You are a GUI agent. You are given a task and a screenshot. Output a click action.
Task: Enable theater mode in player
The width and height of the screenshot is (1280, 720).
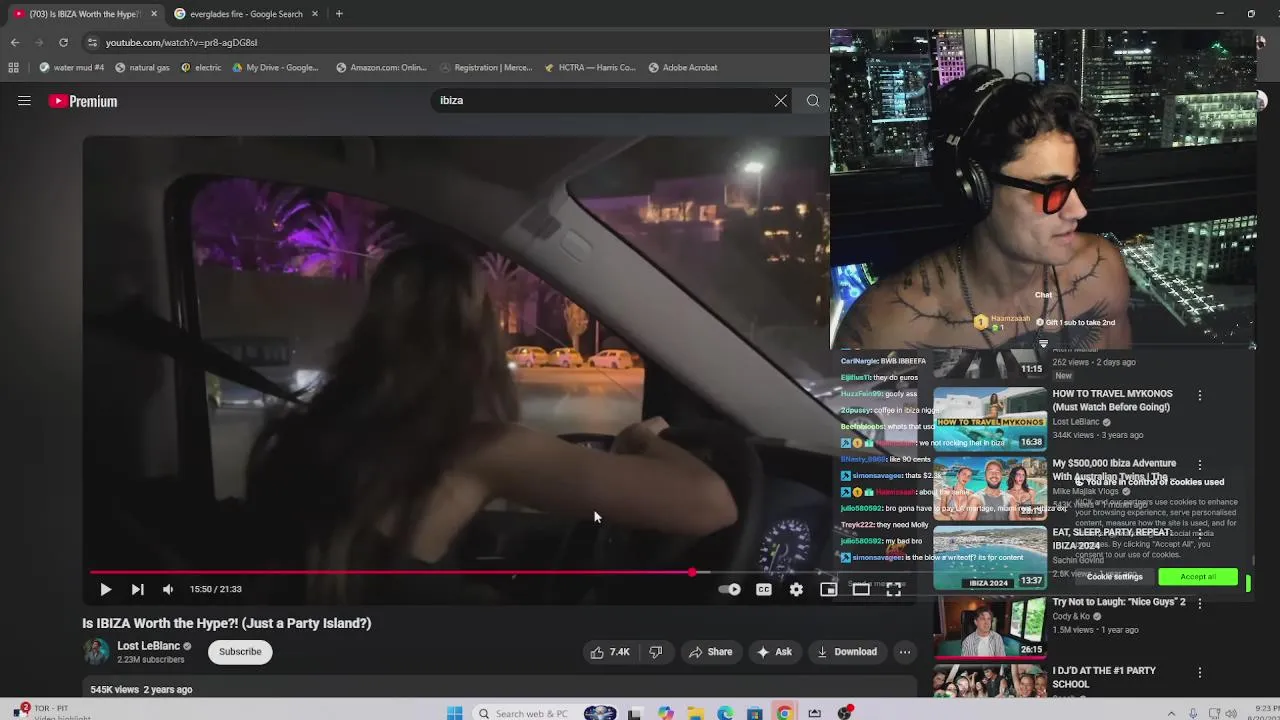click(x=861, y=590)
